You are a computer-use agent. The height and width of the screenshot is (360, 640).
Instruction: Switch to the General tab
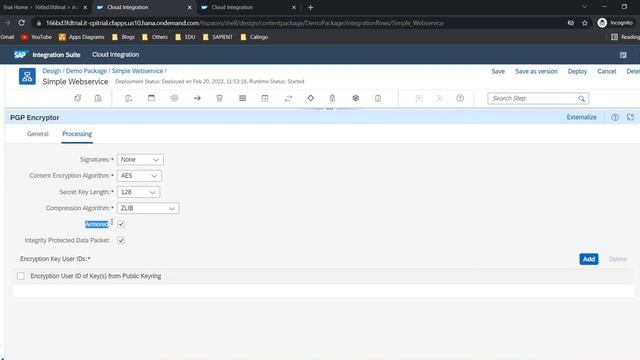click(x=38, y=134)
